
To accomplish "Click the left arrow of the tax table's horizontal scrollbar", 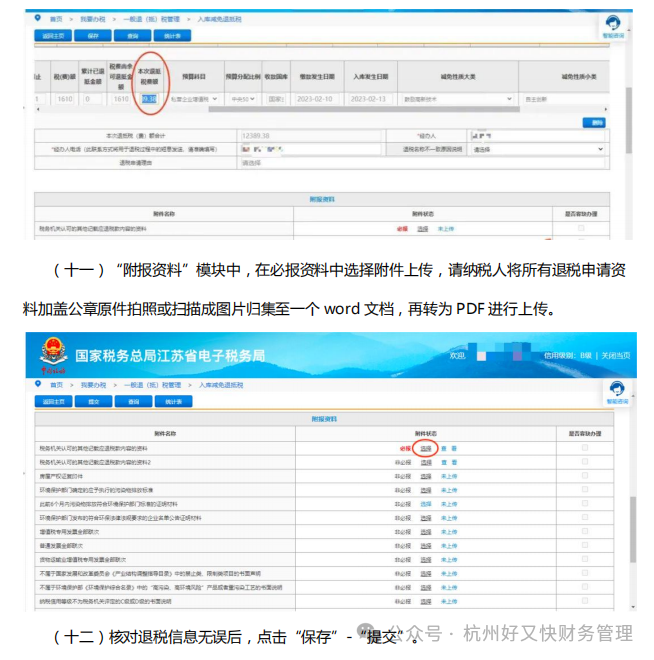I will pyautogui.click(x=38, y=109).
